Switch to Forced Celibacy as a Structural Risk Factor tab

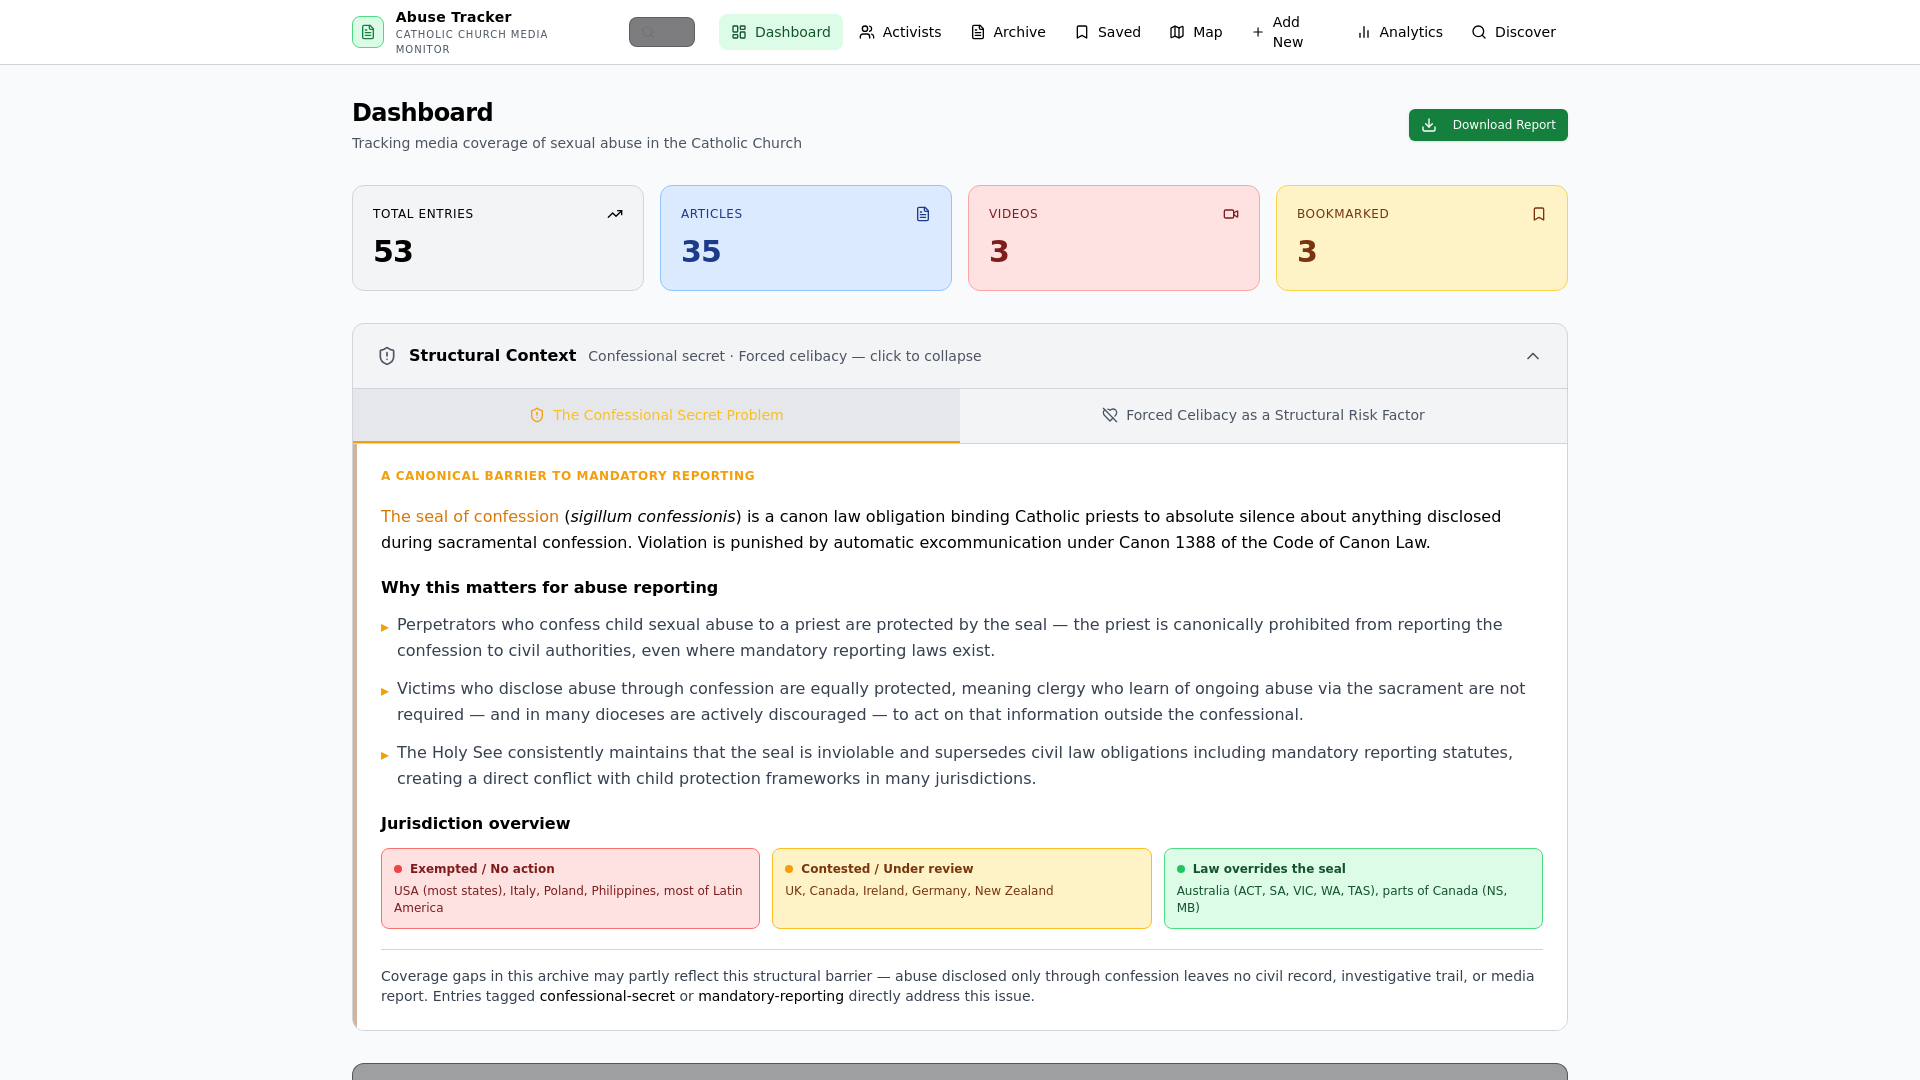pos(1263,415)
